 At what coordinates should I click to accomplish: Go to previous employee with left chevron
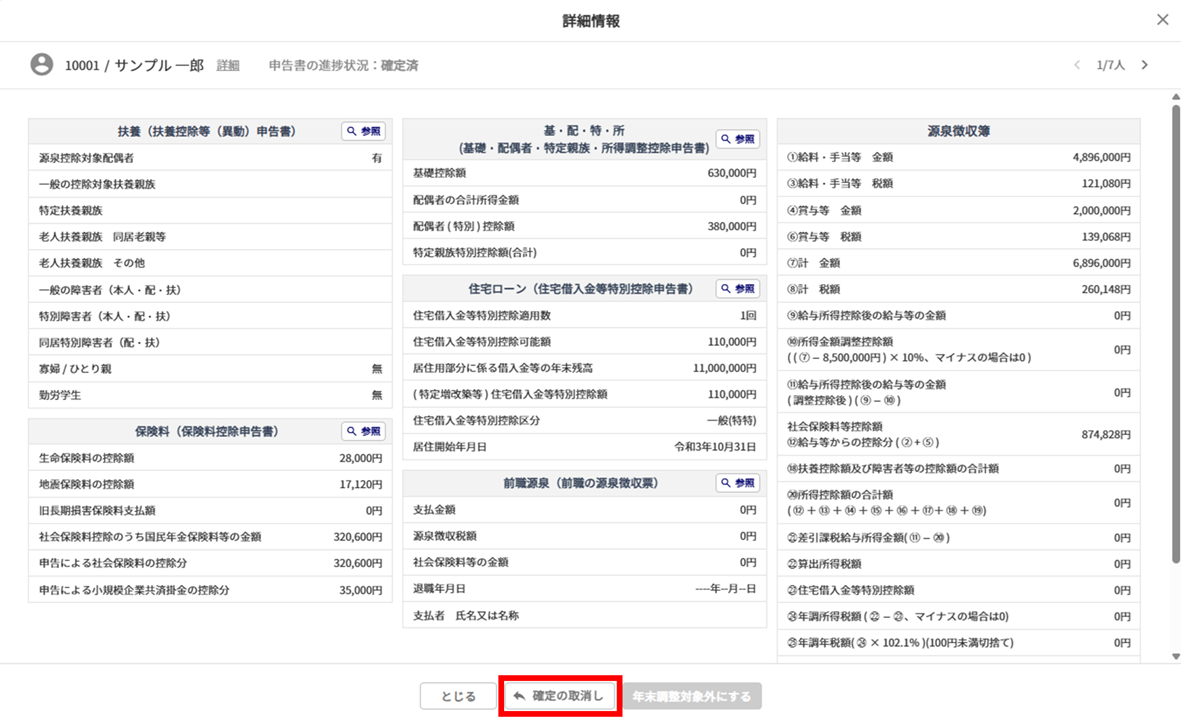pyautogui.click(x=1077, y=65)
